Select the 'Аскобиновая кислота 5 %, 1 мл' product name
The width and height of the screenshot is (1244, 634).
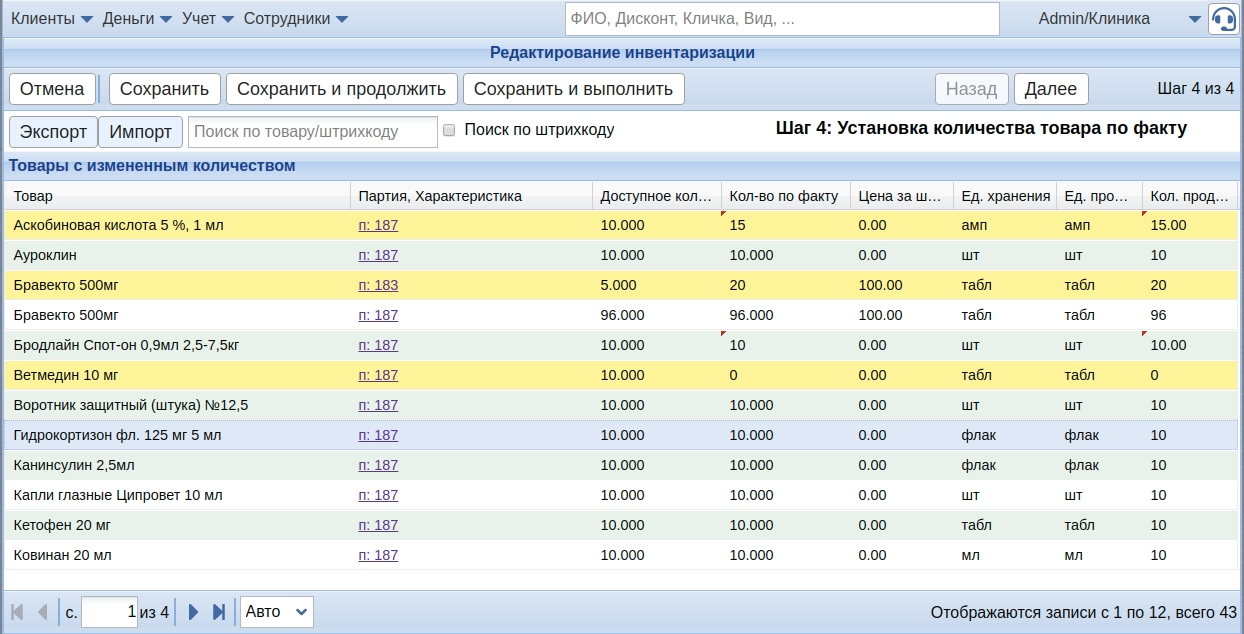click(x=119, y=225)
